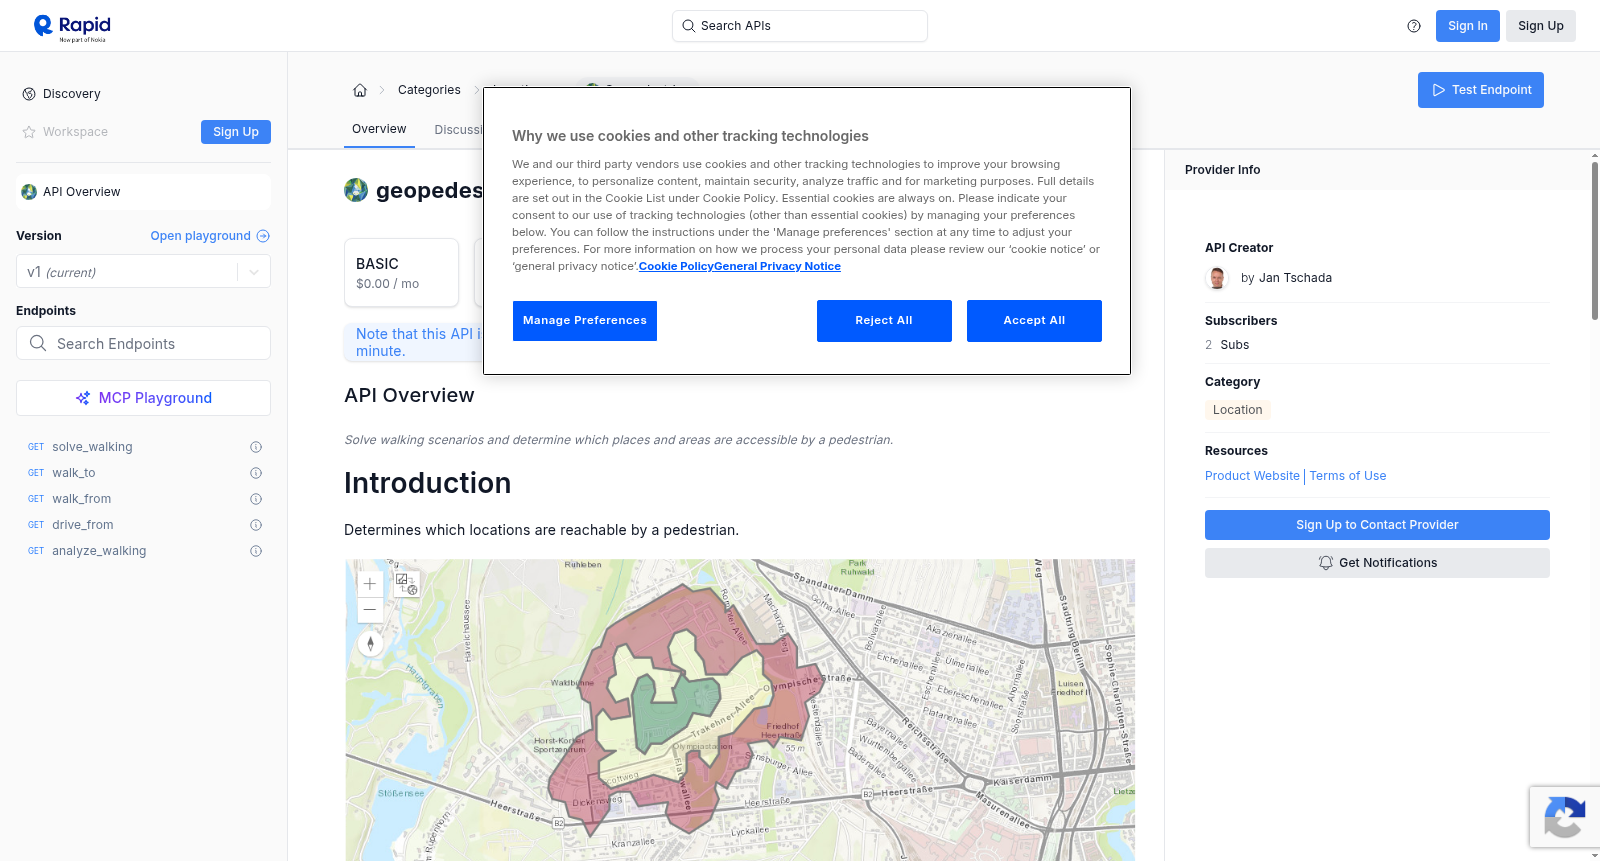The height and width of the screenshot is (861, 1600).
Task: Zoom out on the map
Action: pyautogui.click(x=370, y=610)
